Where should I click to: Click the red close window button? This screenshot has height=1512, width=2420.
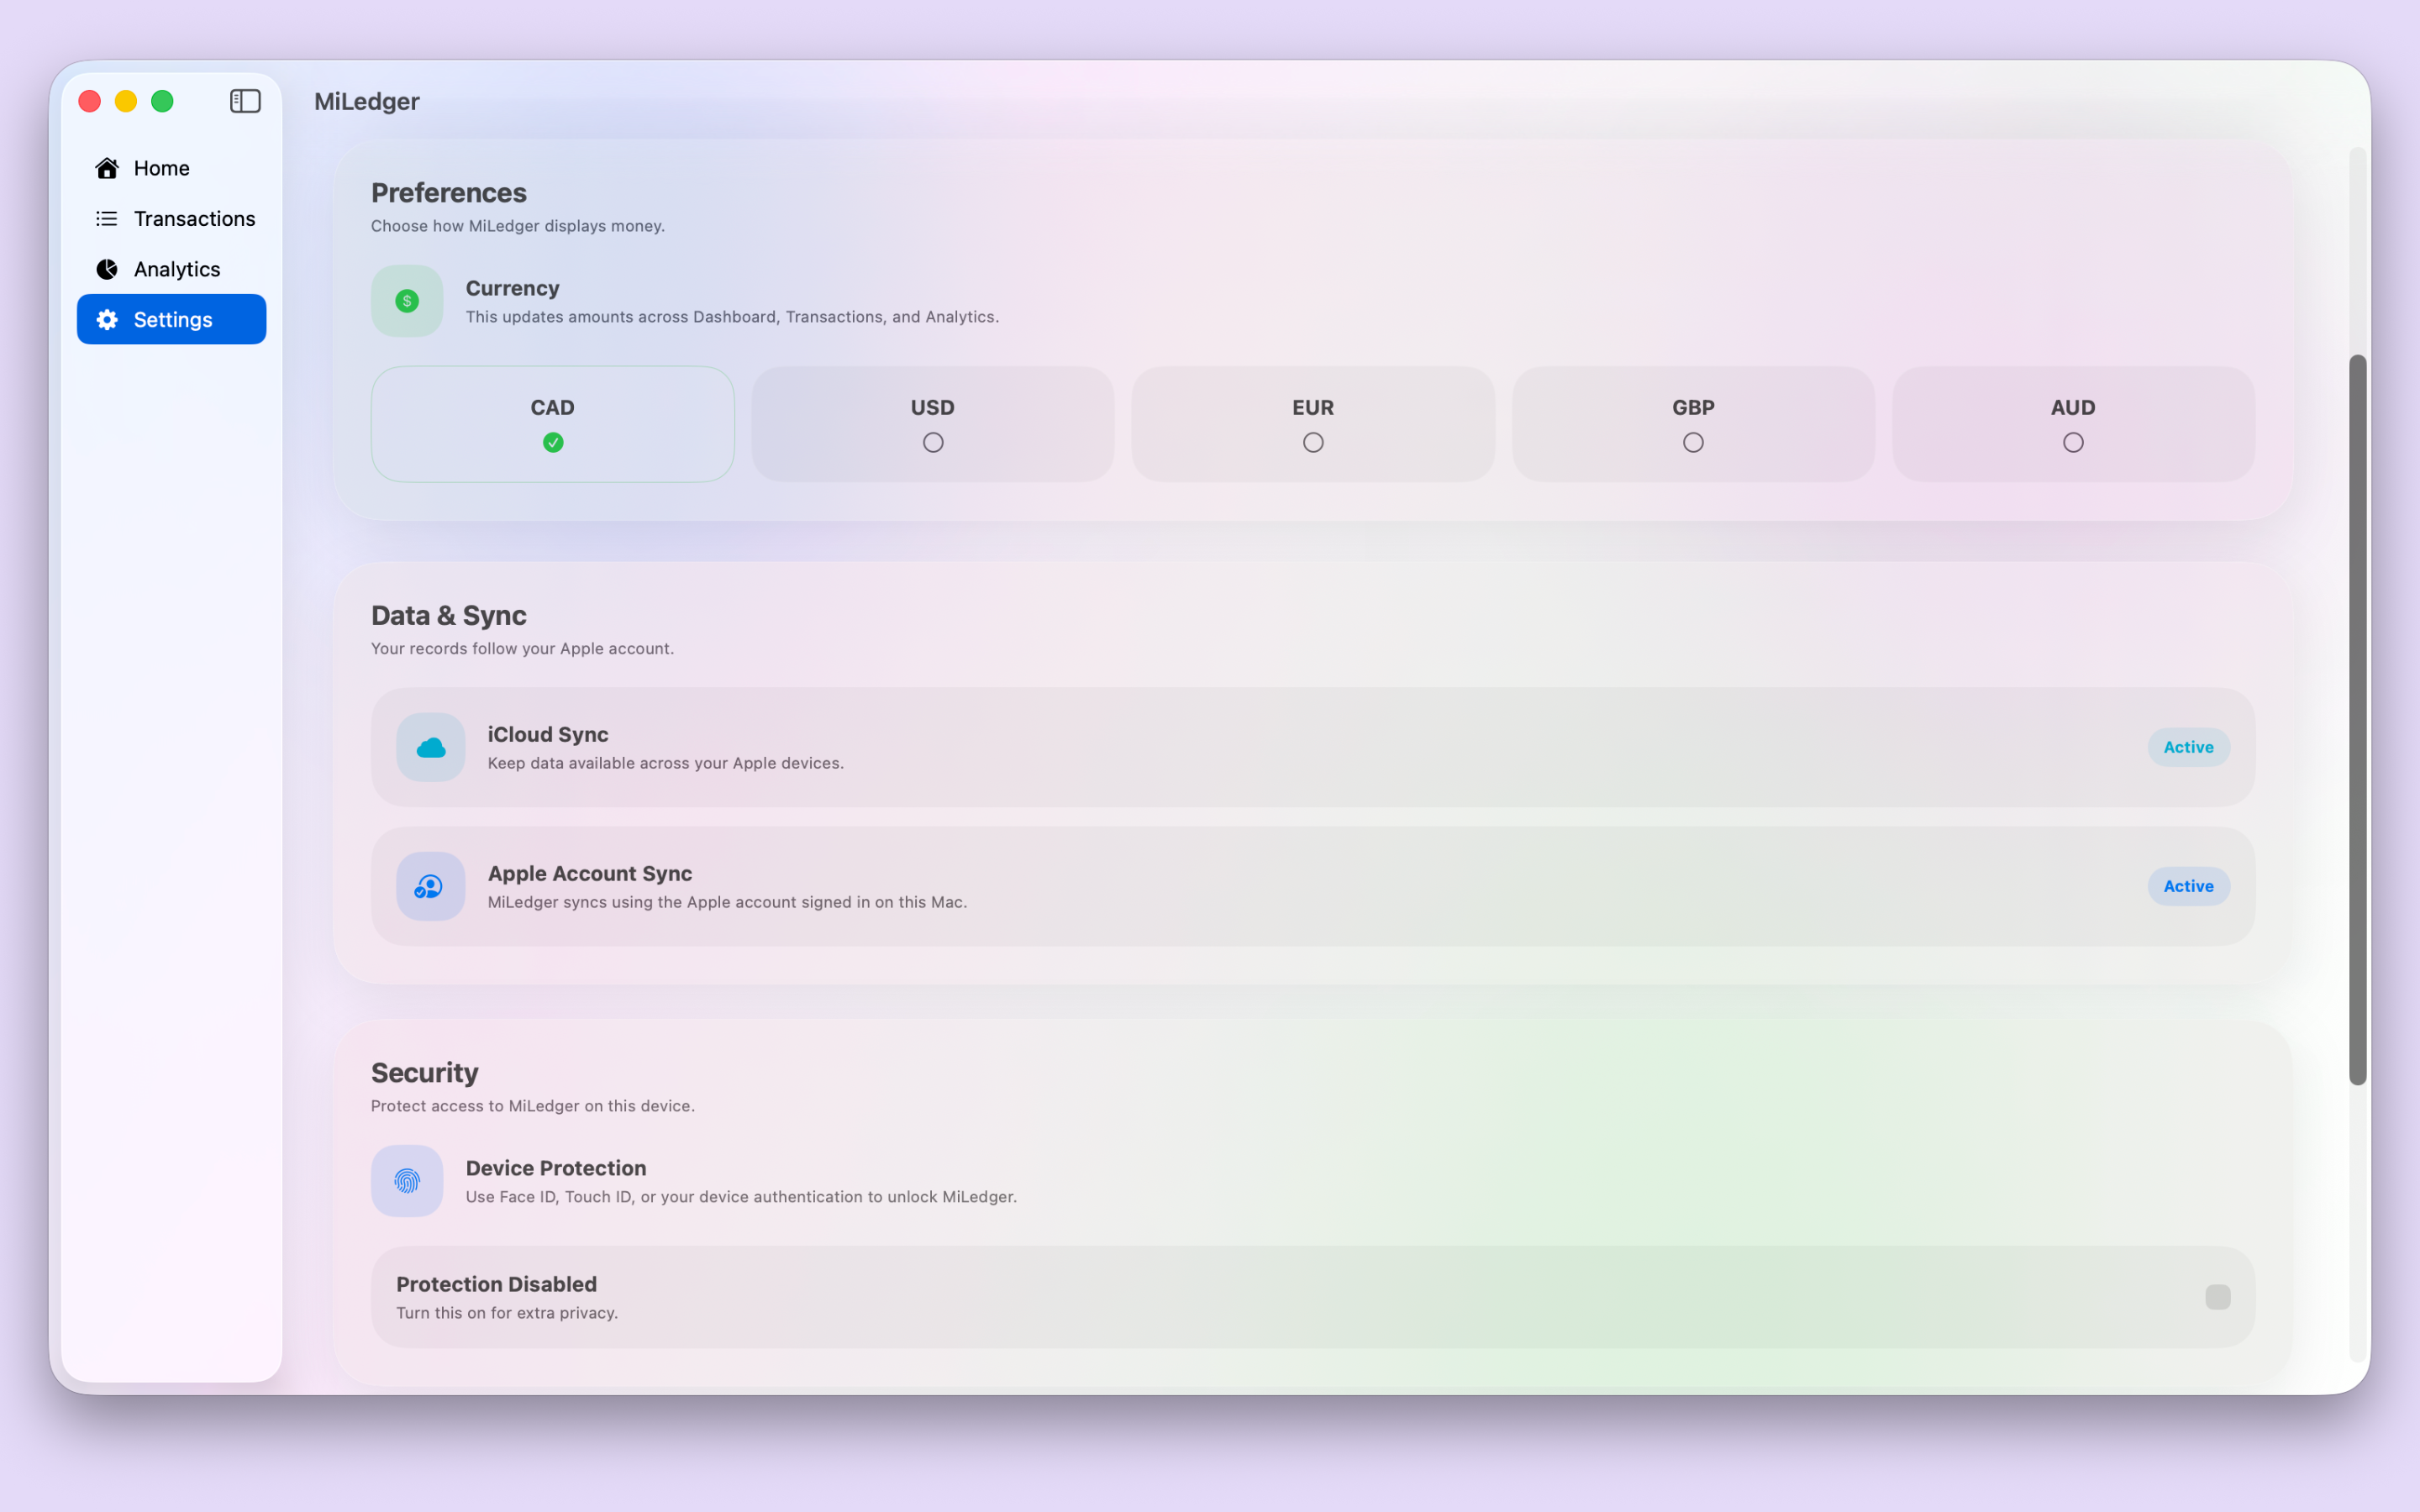90,101
